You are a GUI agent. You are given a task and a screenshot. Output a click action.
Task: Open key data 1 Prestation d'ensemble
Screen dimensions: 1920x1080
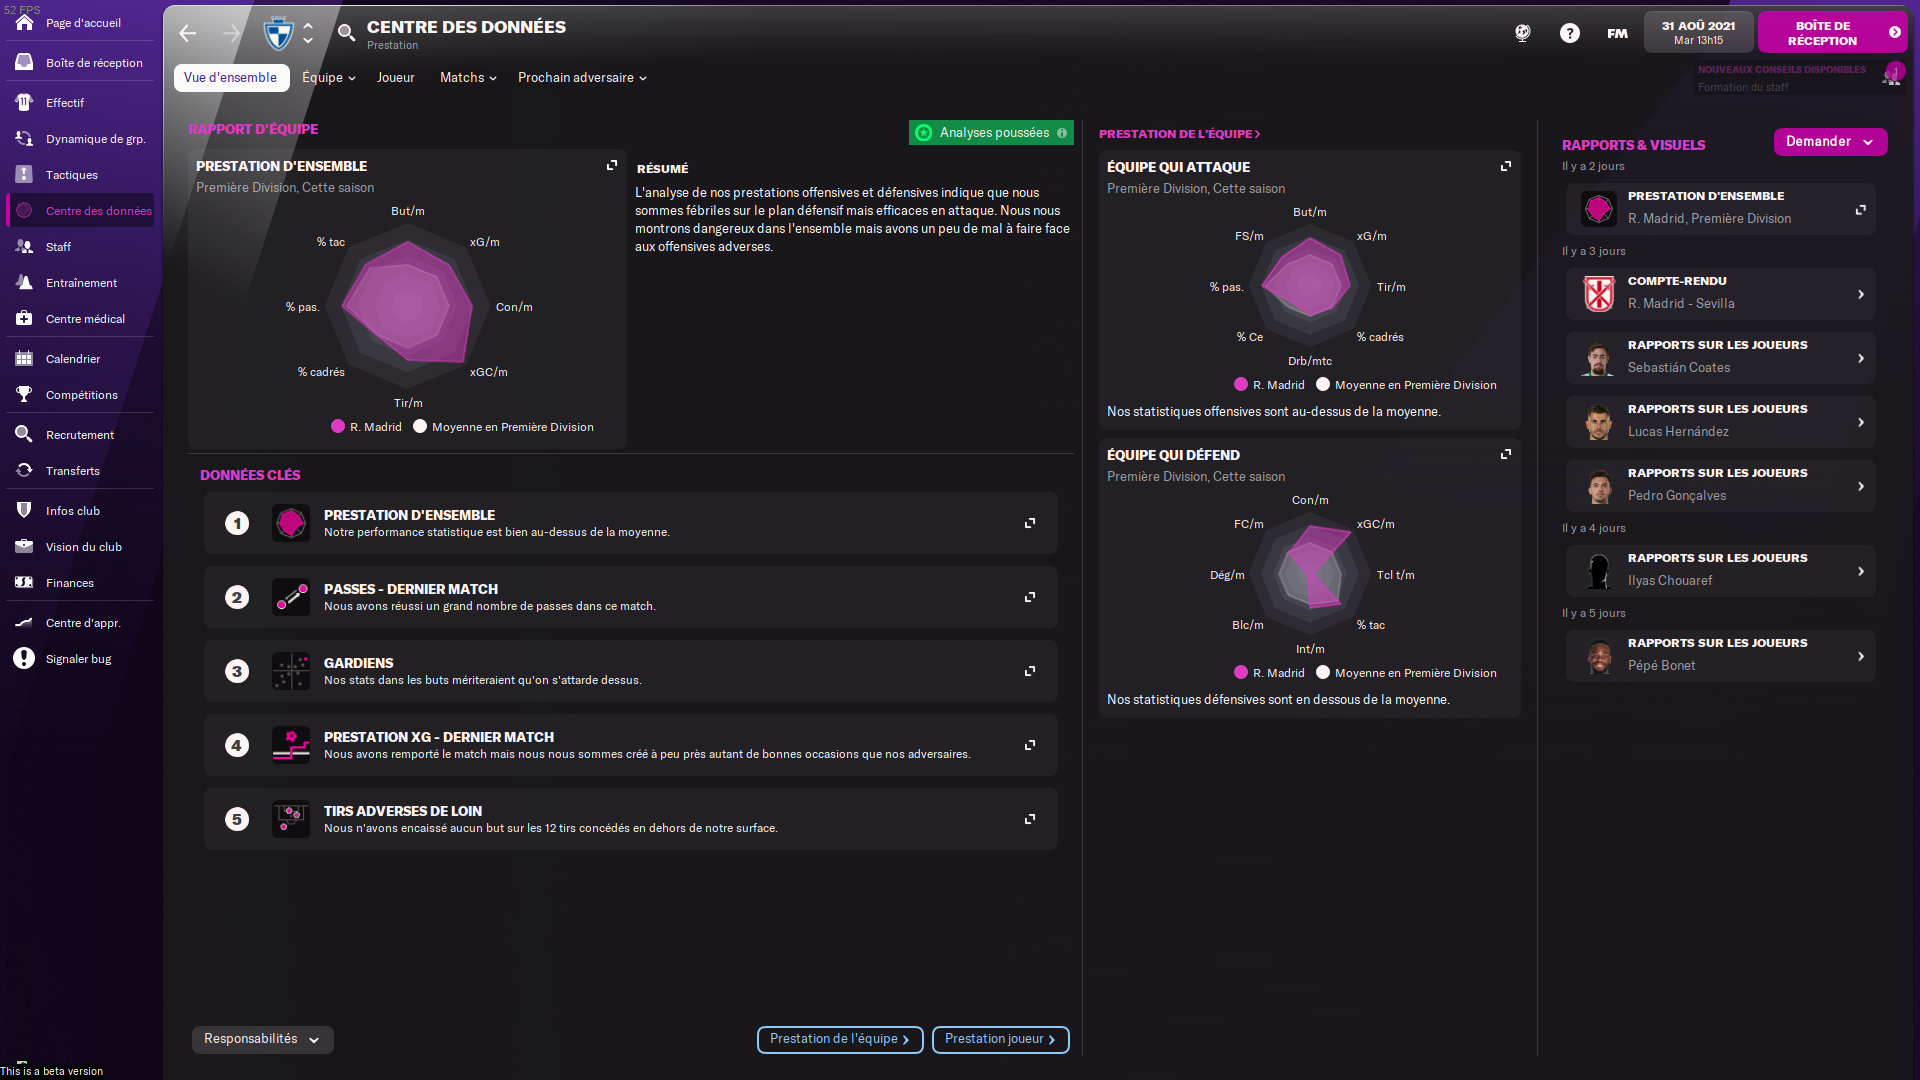click(x=630, y=523)
